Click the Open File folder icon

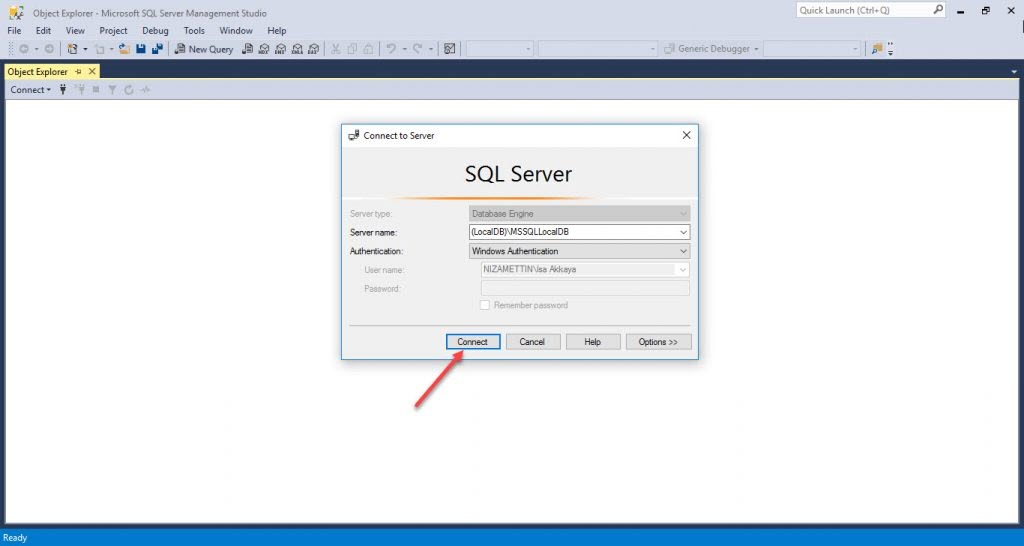click(x=125, y=49)
